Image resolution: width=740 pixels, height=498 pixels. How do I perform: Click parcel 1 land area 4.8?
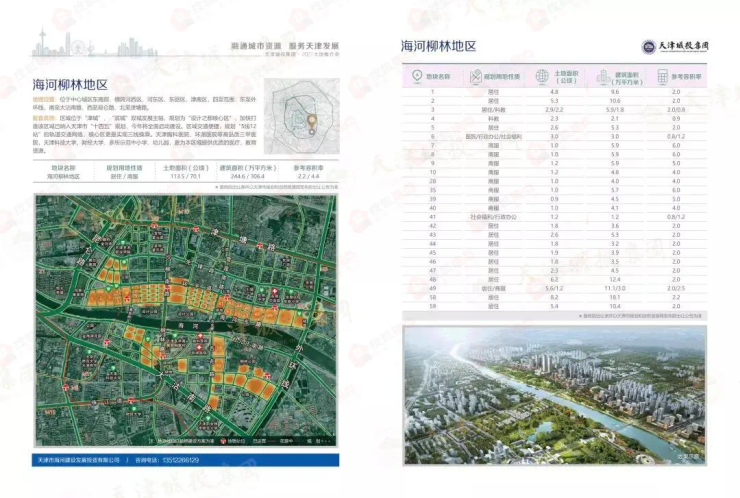554,92
